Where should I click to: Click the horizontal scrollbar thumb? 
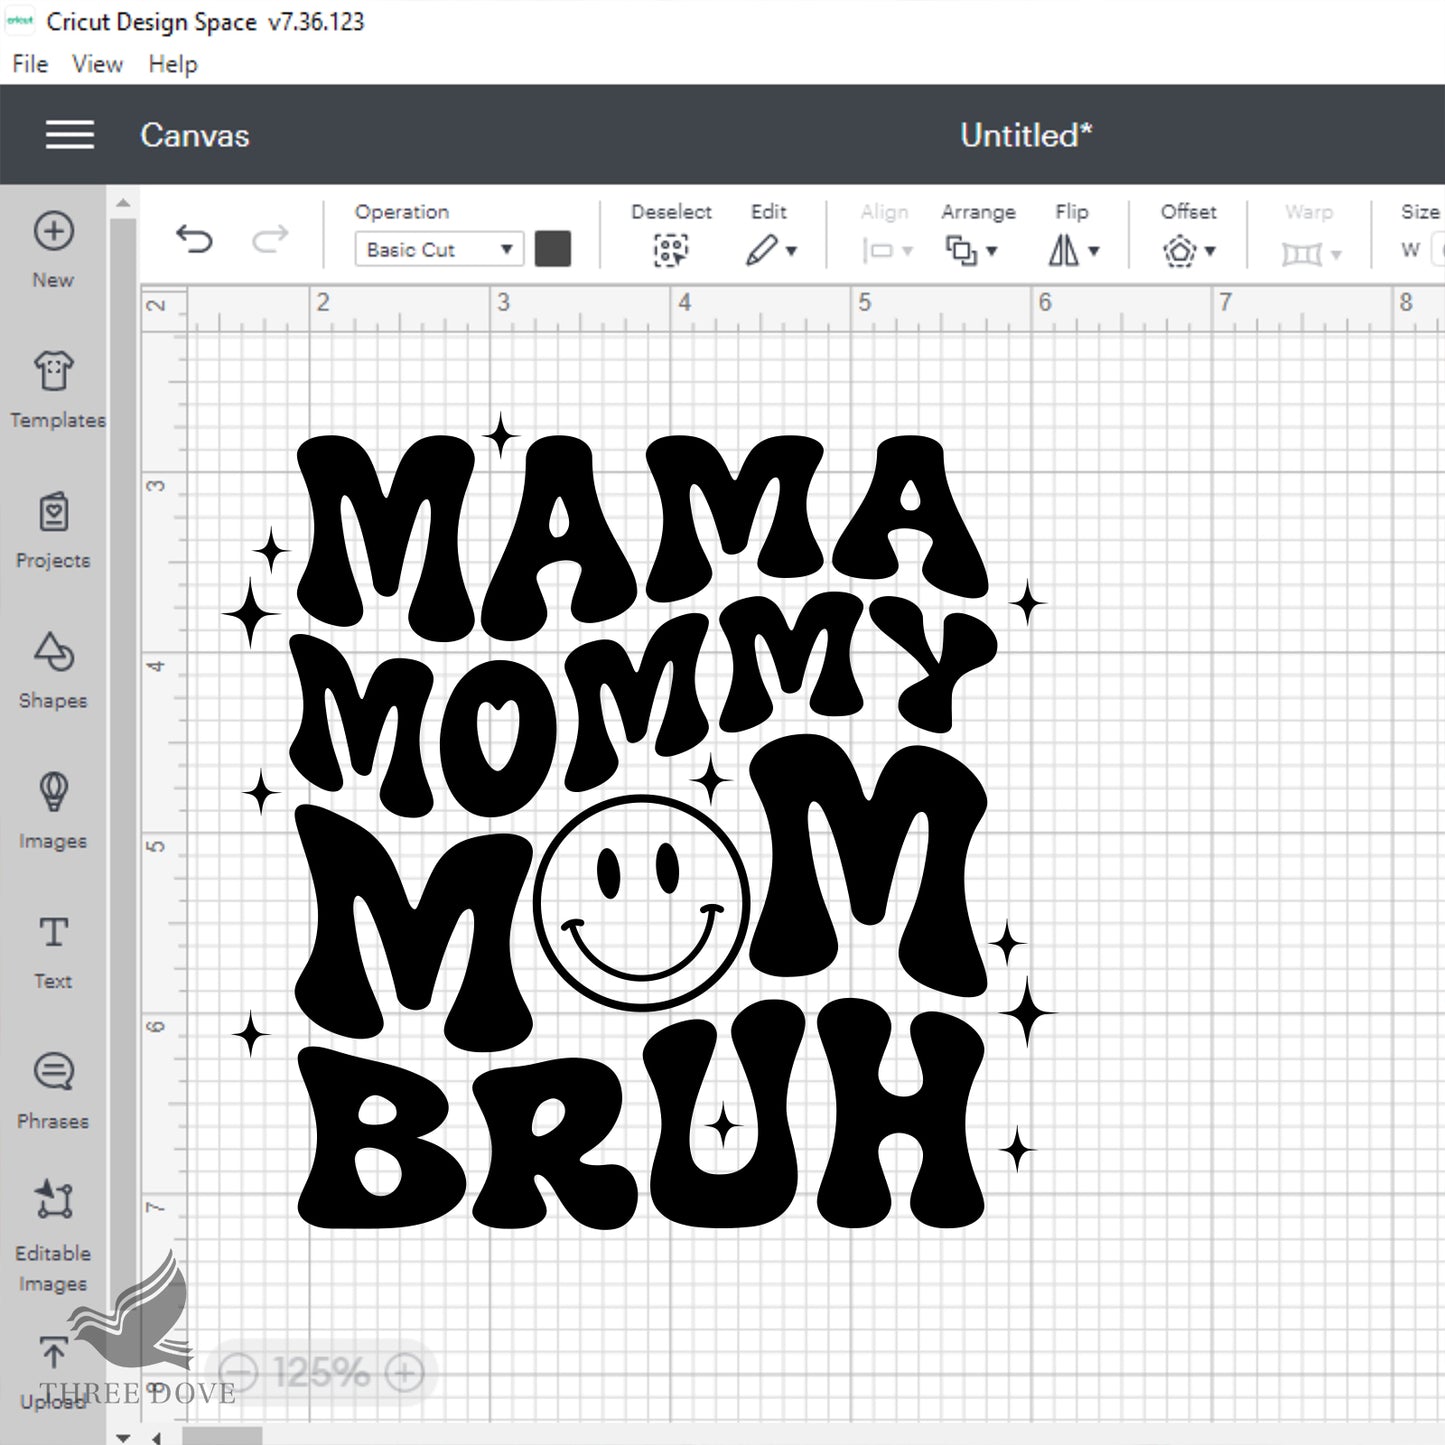222,1437
